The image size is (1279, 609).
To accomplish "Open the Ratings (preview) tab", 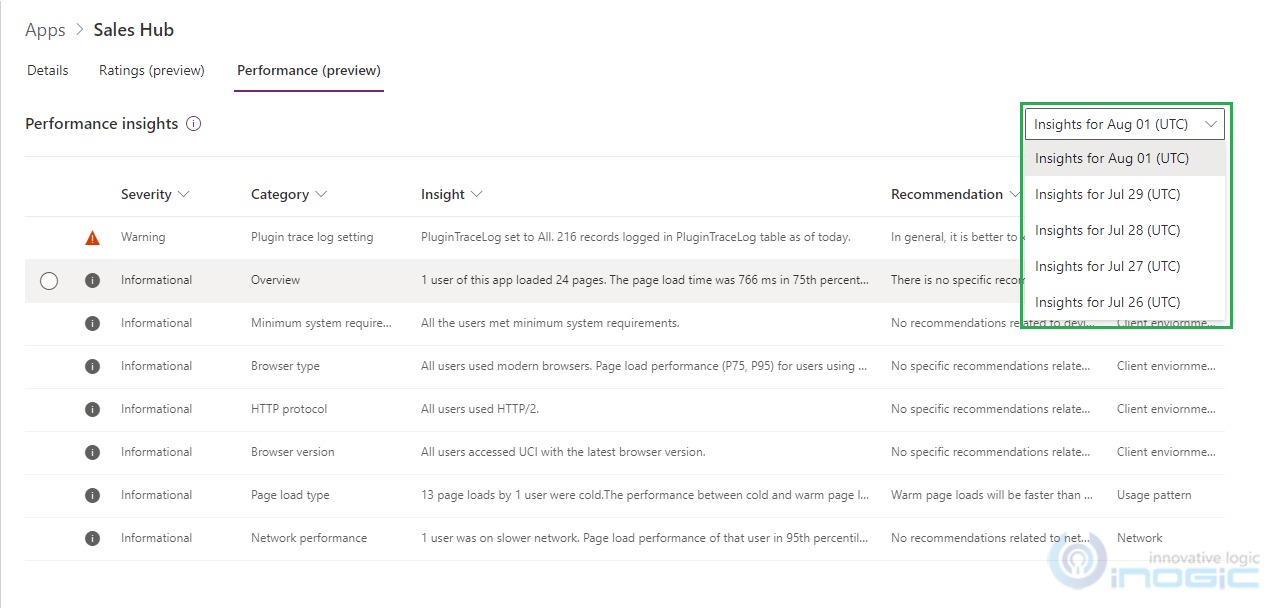I will (x=152, y=71).
